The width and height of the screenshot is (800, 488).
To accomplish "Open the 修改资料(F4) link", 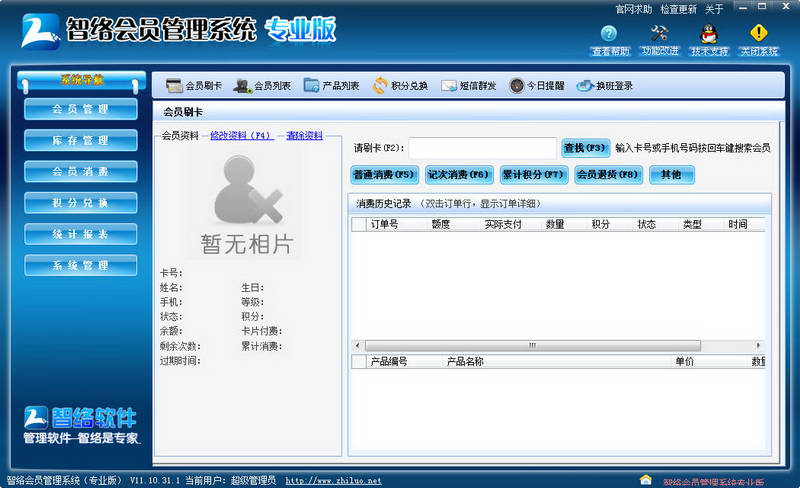I will 240,136.
